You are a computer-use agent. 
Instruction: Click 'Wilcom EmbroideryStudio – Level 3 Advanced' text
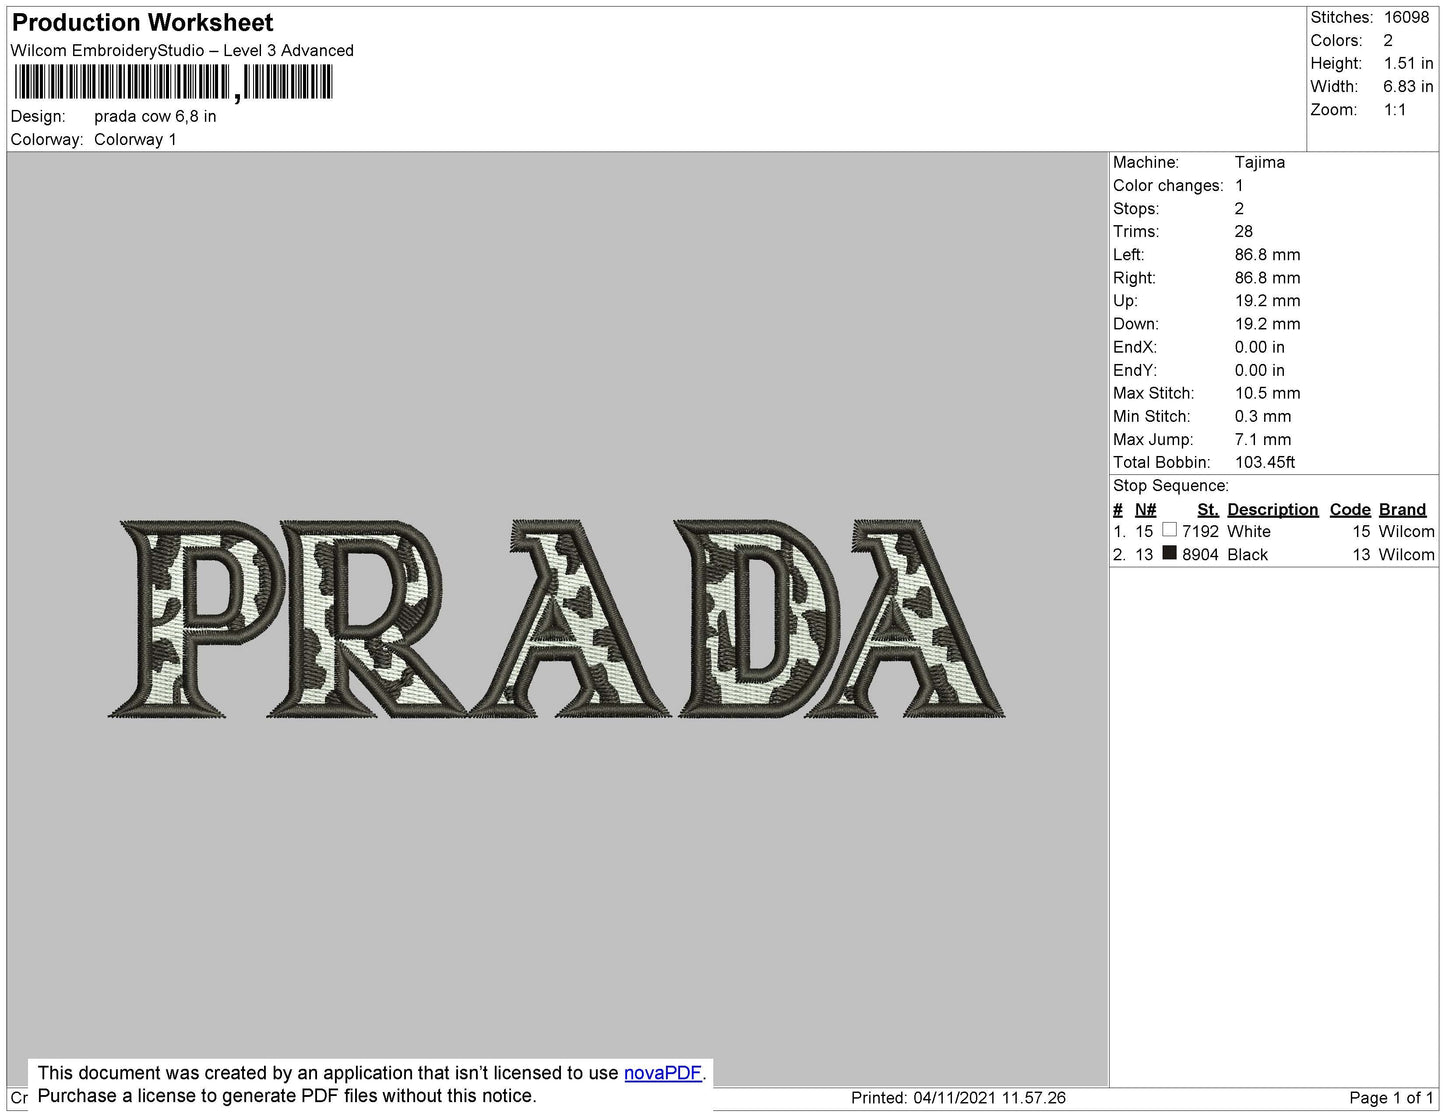pos(182,50)
